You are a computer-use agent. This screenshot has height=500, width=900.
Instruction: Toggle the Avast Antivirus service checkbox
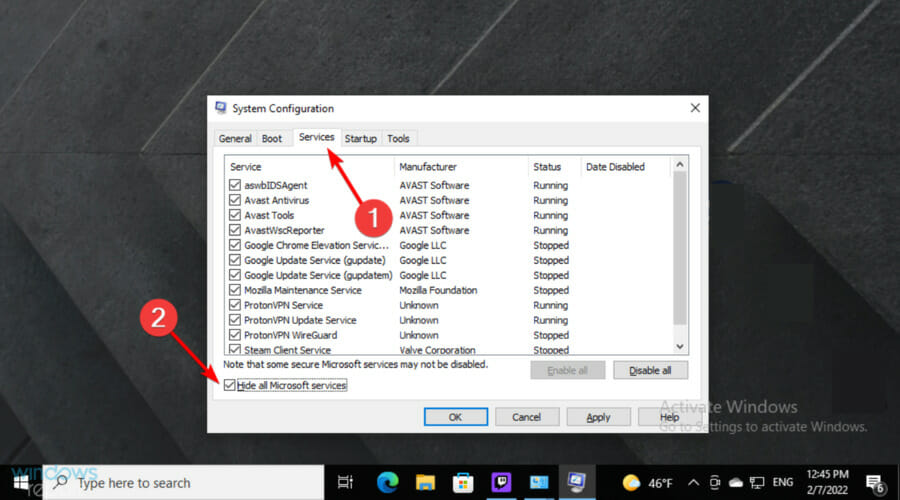tap(234, 200)
